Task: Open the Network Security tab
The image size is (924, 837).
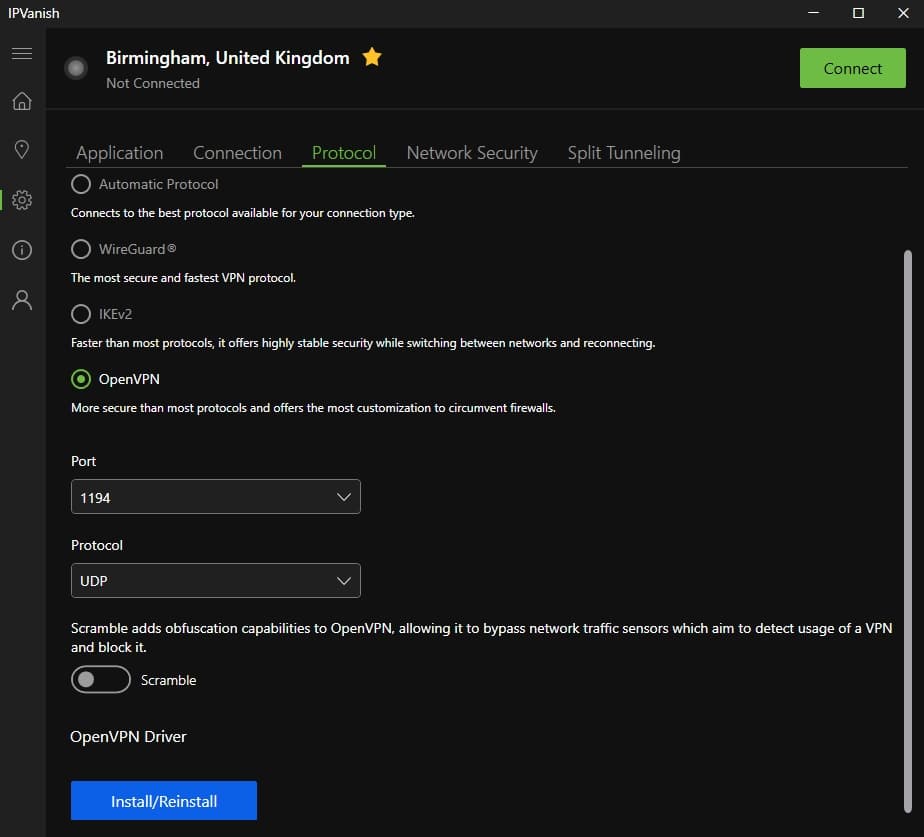Action: coord(472,153)
